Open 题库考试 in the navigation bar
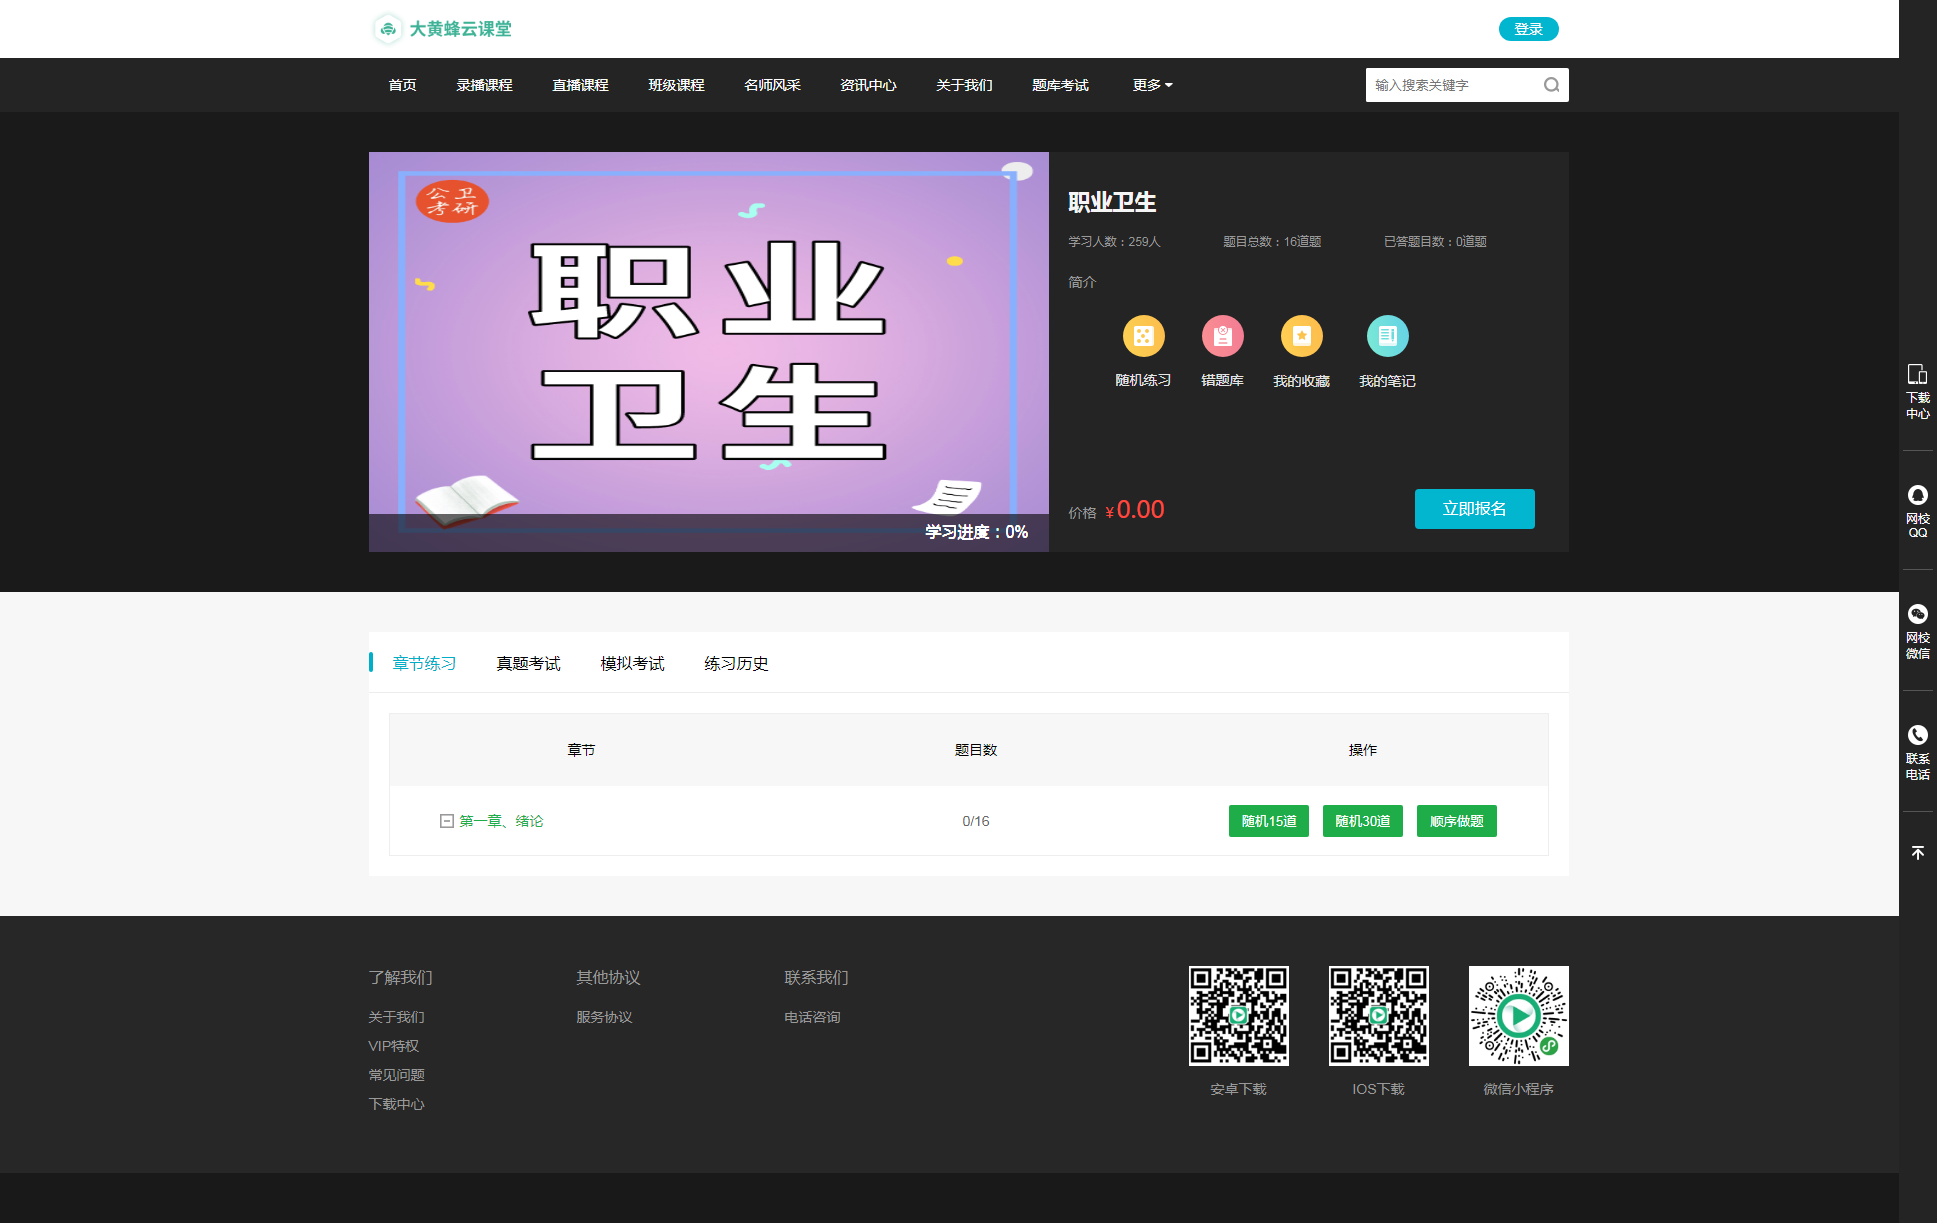 click(1060, 85)
